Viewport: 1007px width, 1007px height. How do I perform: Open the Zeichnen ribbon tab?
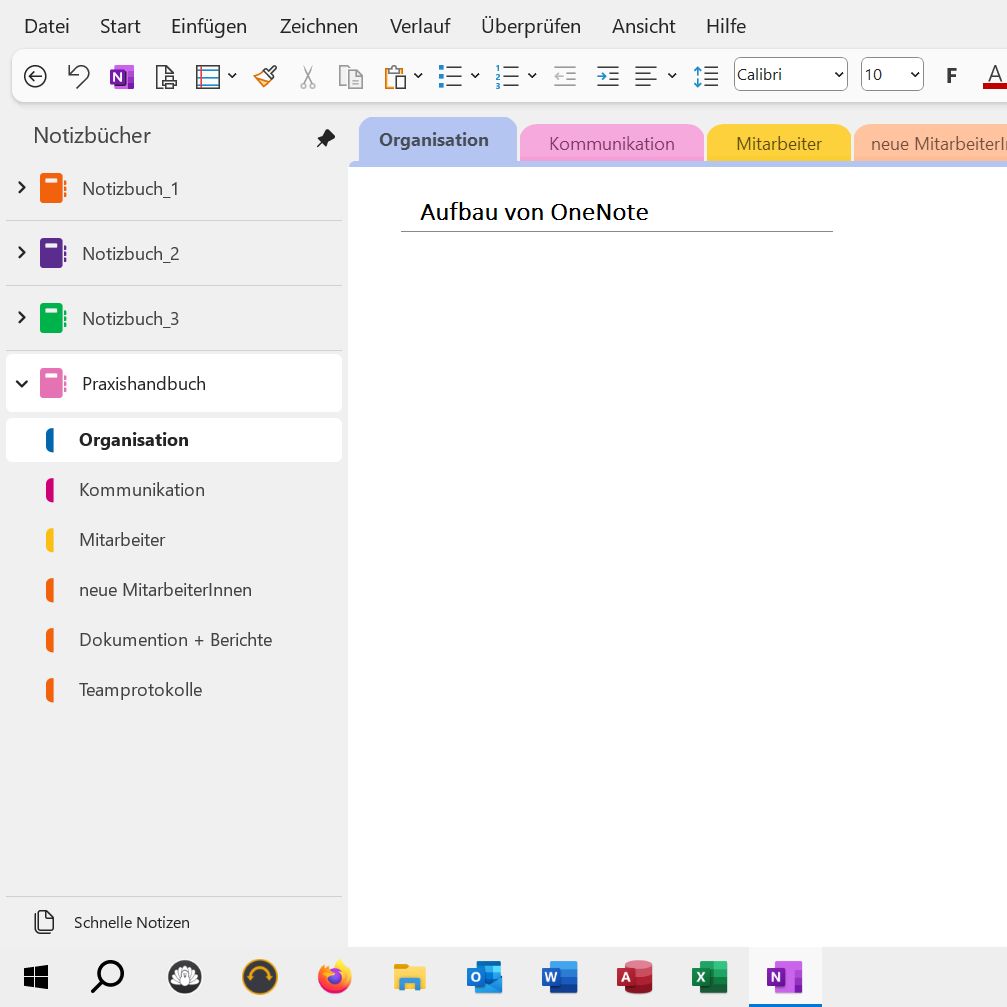click(x=319, y=26)
